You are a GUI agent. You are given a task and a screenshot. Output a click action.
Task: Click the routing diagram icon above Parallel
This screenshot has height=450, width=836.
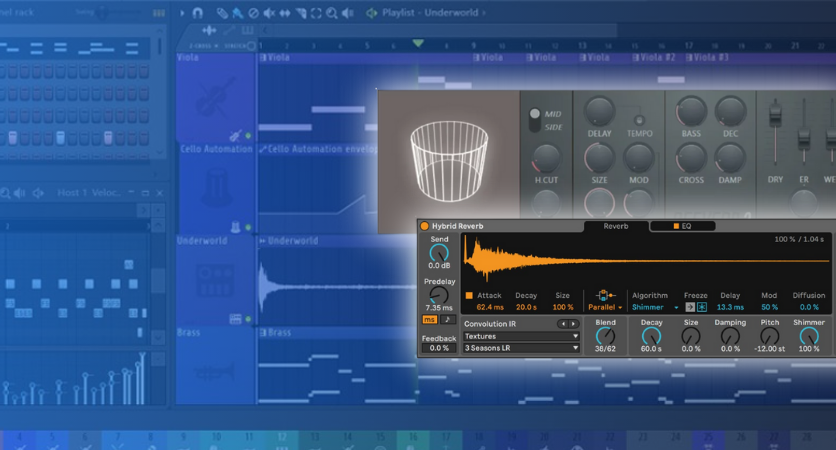(x=604, y=295)
